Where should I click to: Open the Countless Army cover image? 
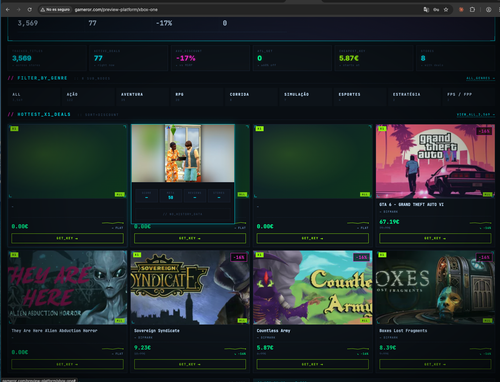(313, 288)
